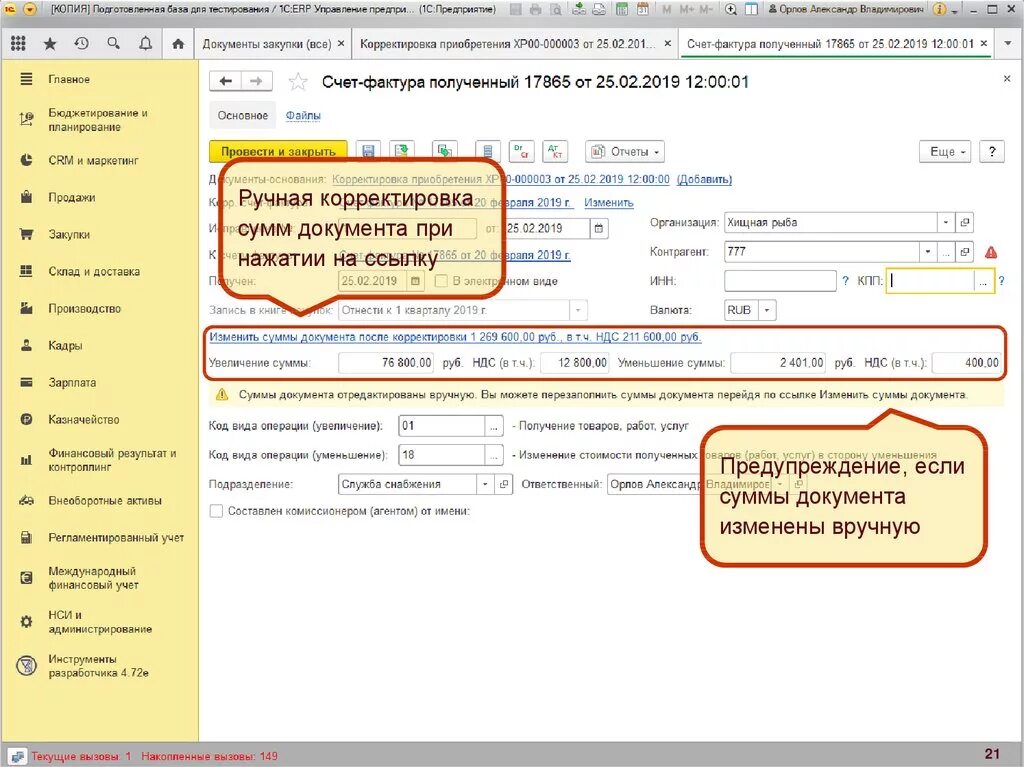Image resolution: width=1024 pixels, height=767 pixels.
Task: Go to the home page icon
Action: (178, 44)
